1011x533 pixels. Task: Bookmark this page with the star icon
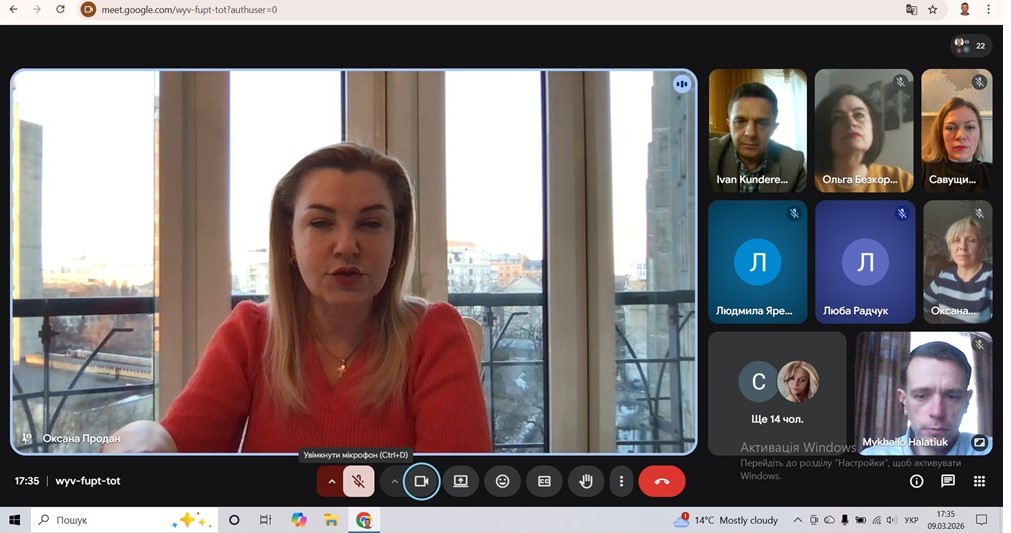[x=933, y=10]
